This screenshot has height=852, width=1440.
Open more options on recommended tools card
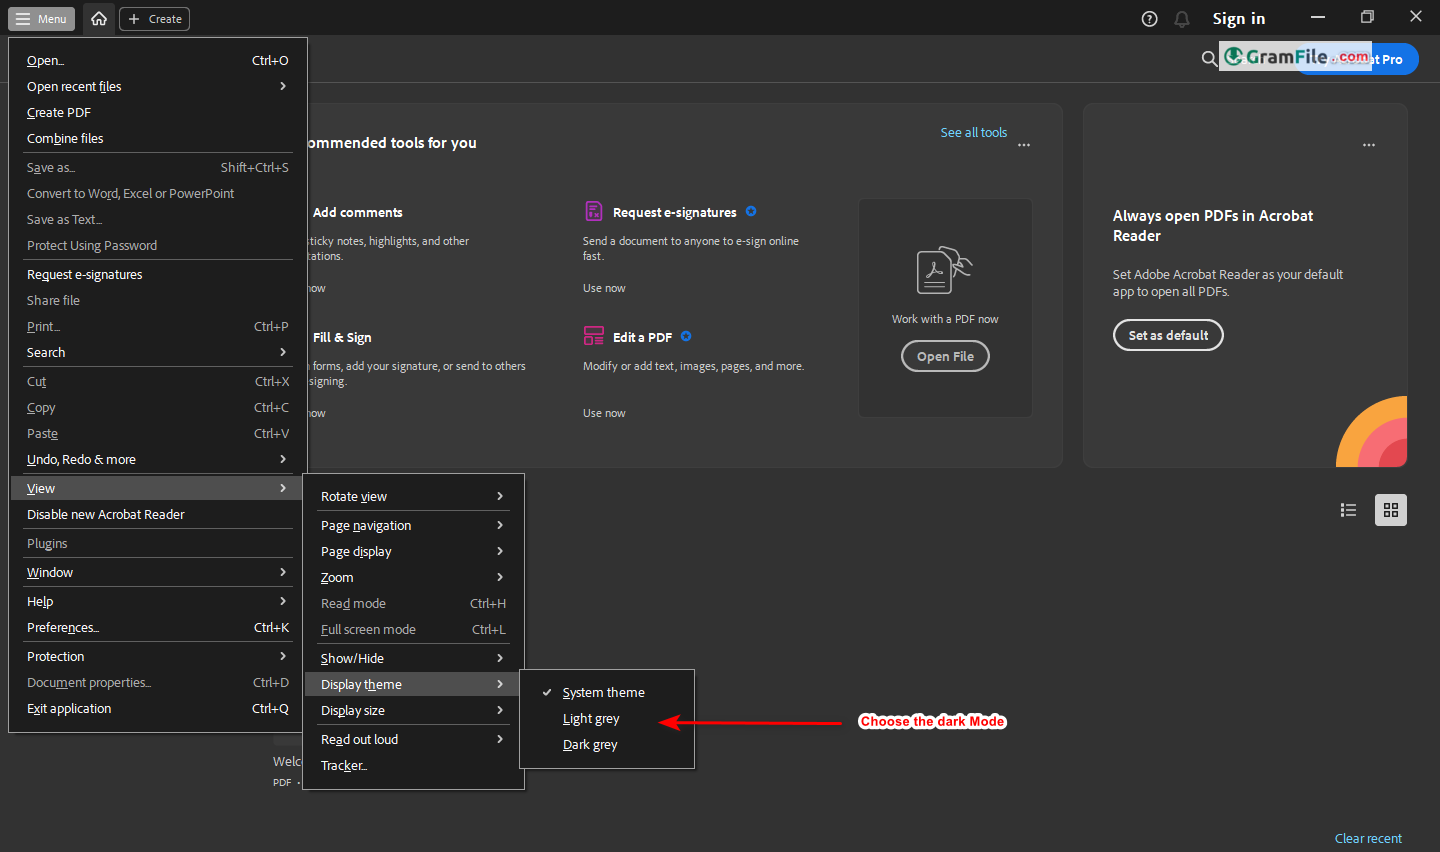coord(1024,145)
